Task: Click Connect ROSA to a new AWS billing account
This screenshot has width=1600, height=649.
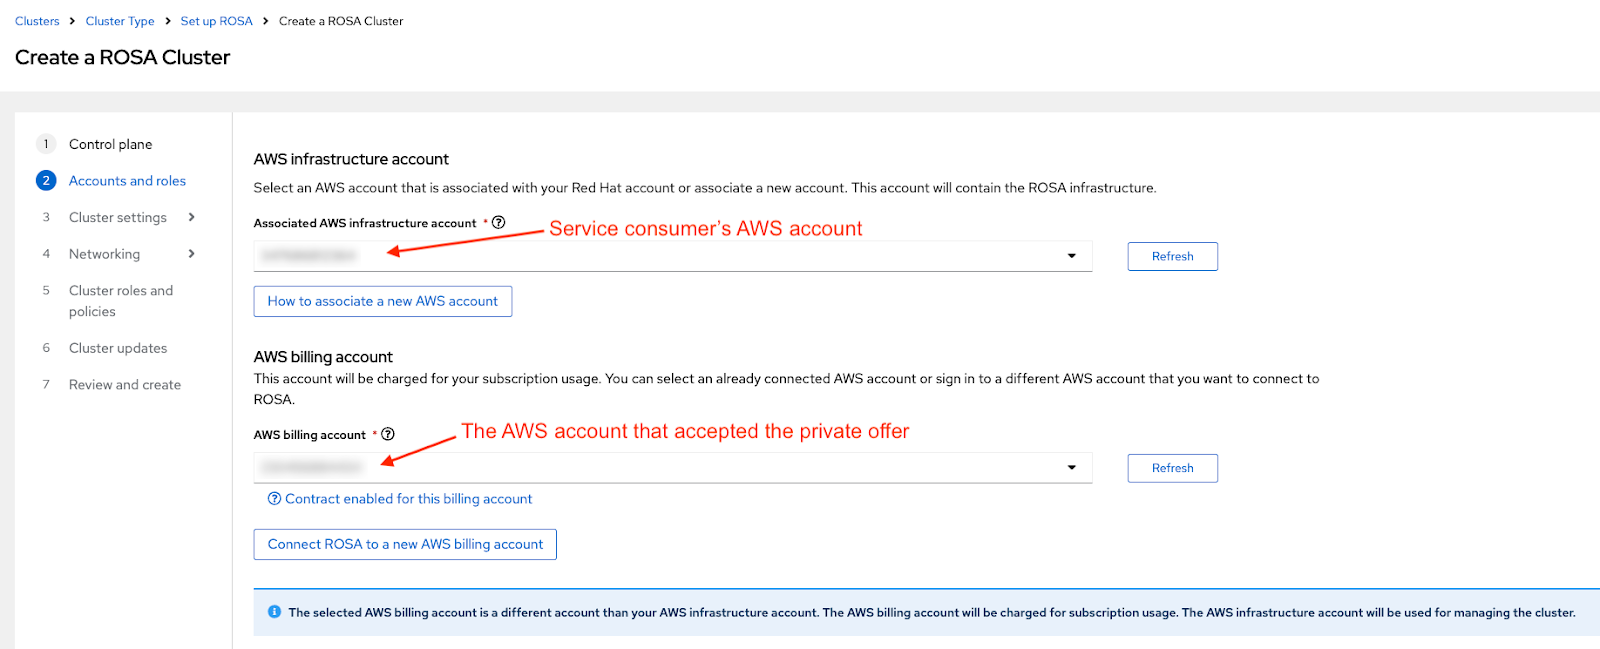Action: [405, 544]
